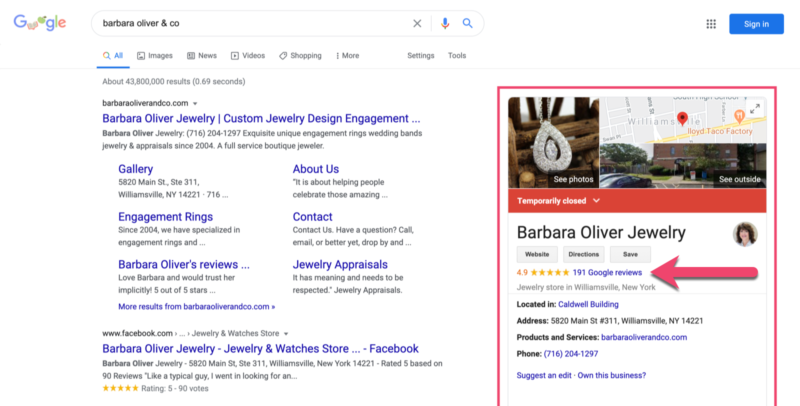Image resolution: width=800 pixels, height=406 pixels.
Task: Open the Jewelry Appraisals sitelink
Action: [x=340, y=264]
